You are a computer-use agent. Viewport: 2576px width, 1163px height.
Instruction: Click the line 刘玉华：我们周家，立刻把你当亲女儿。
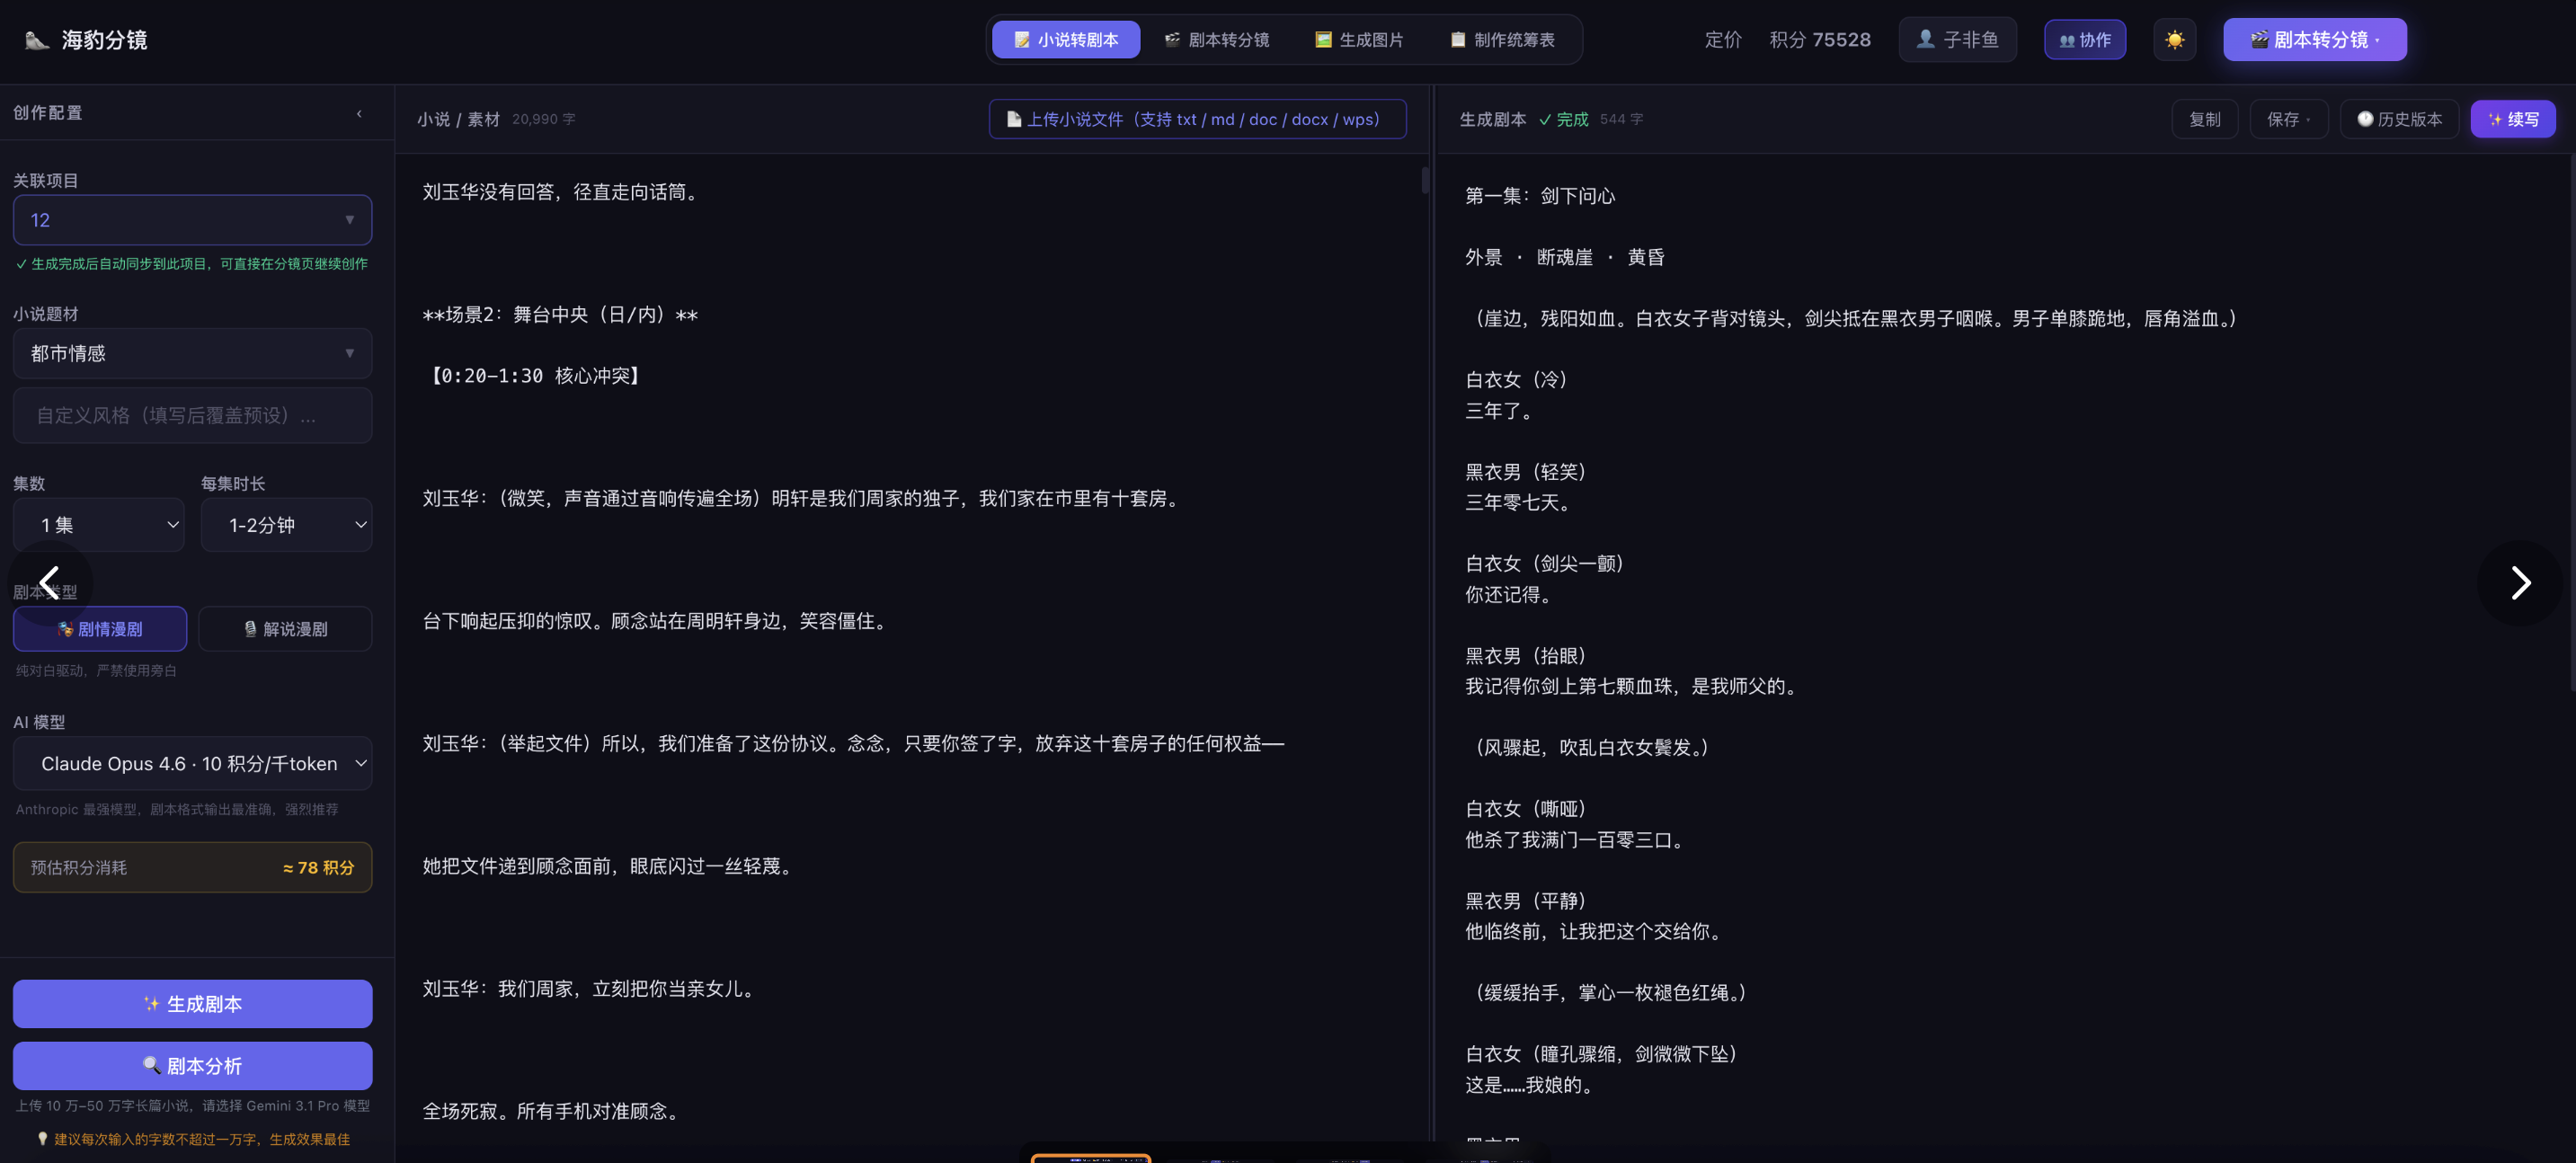591,989
